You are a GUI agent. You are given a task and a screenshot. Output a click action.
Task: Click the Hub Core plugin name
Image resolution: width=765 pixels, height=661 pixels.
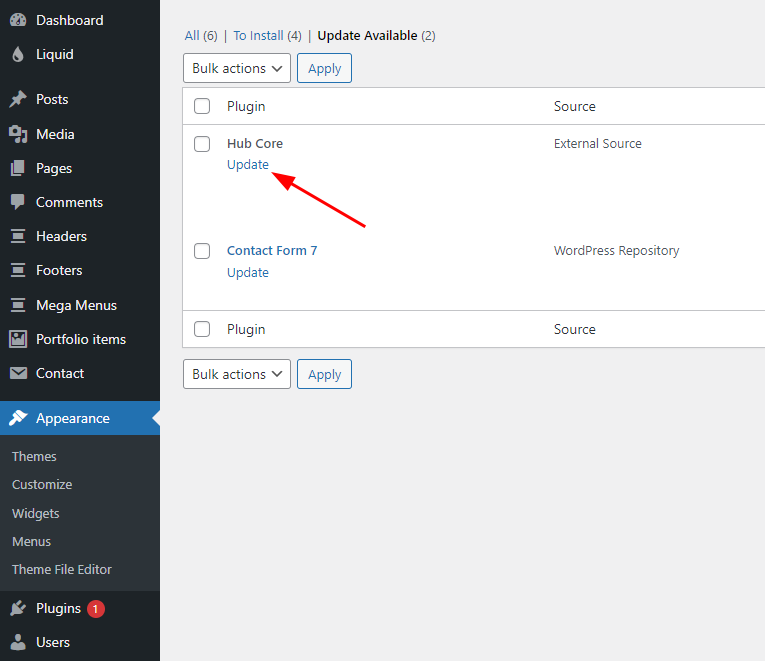coord(255,143)
